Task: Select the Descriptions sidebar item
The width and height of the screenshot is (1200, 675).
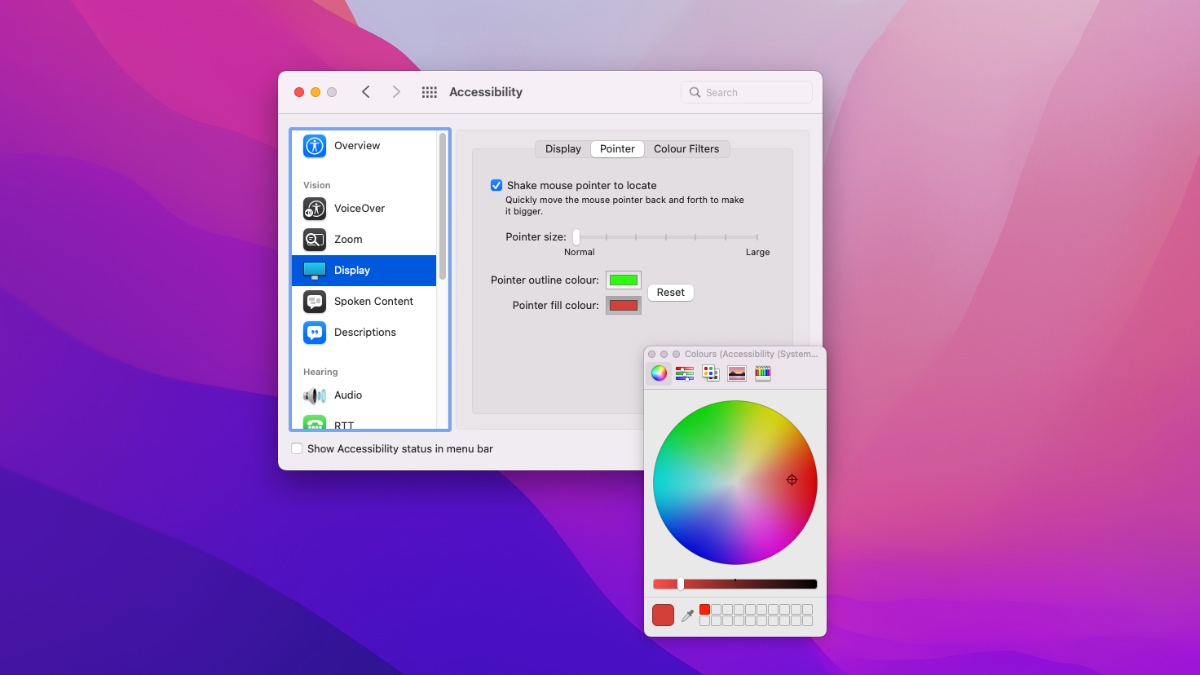Action: tap(363, 332)
